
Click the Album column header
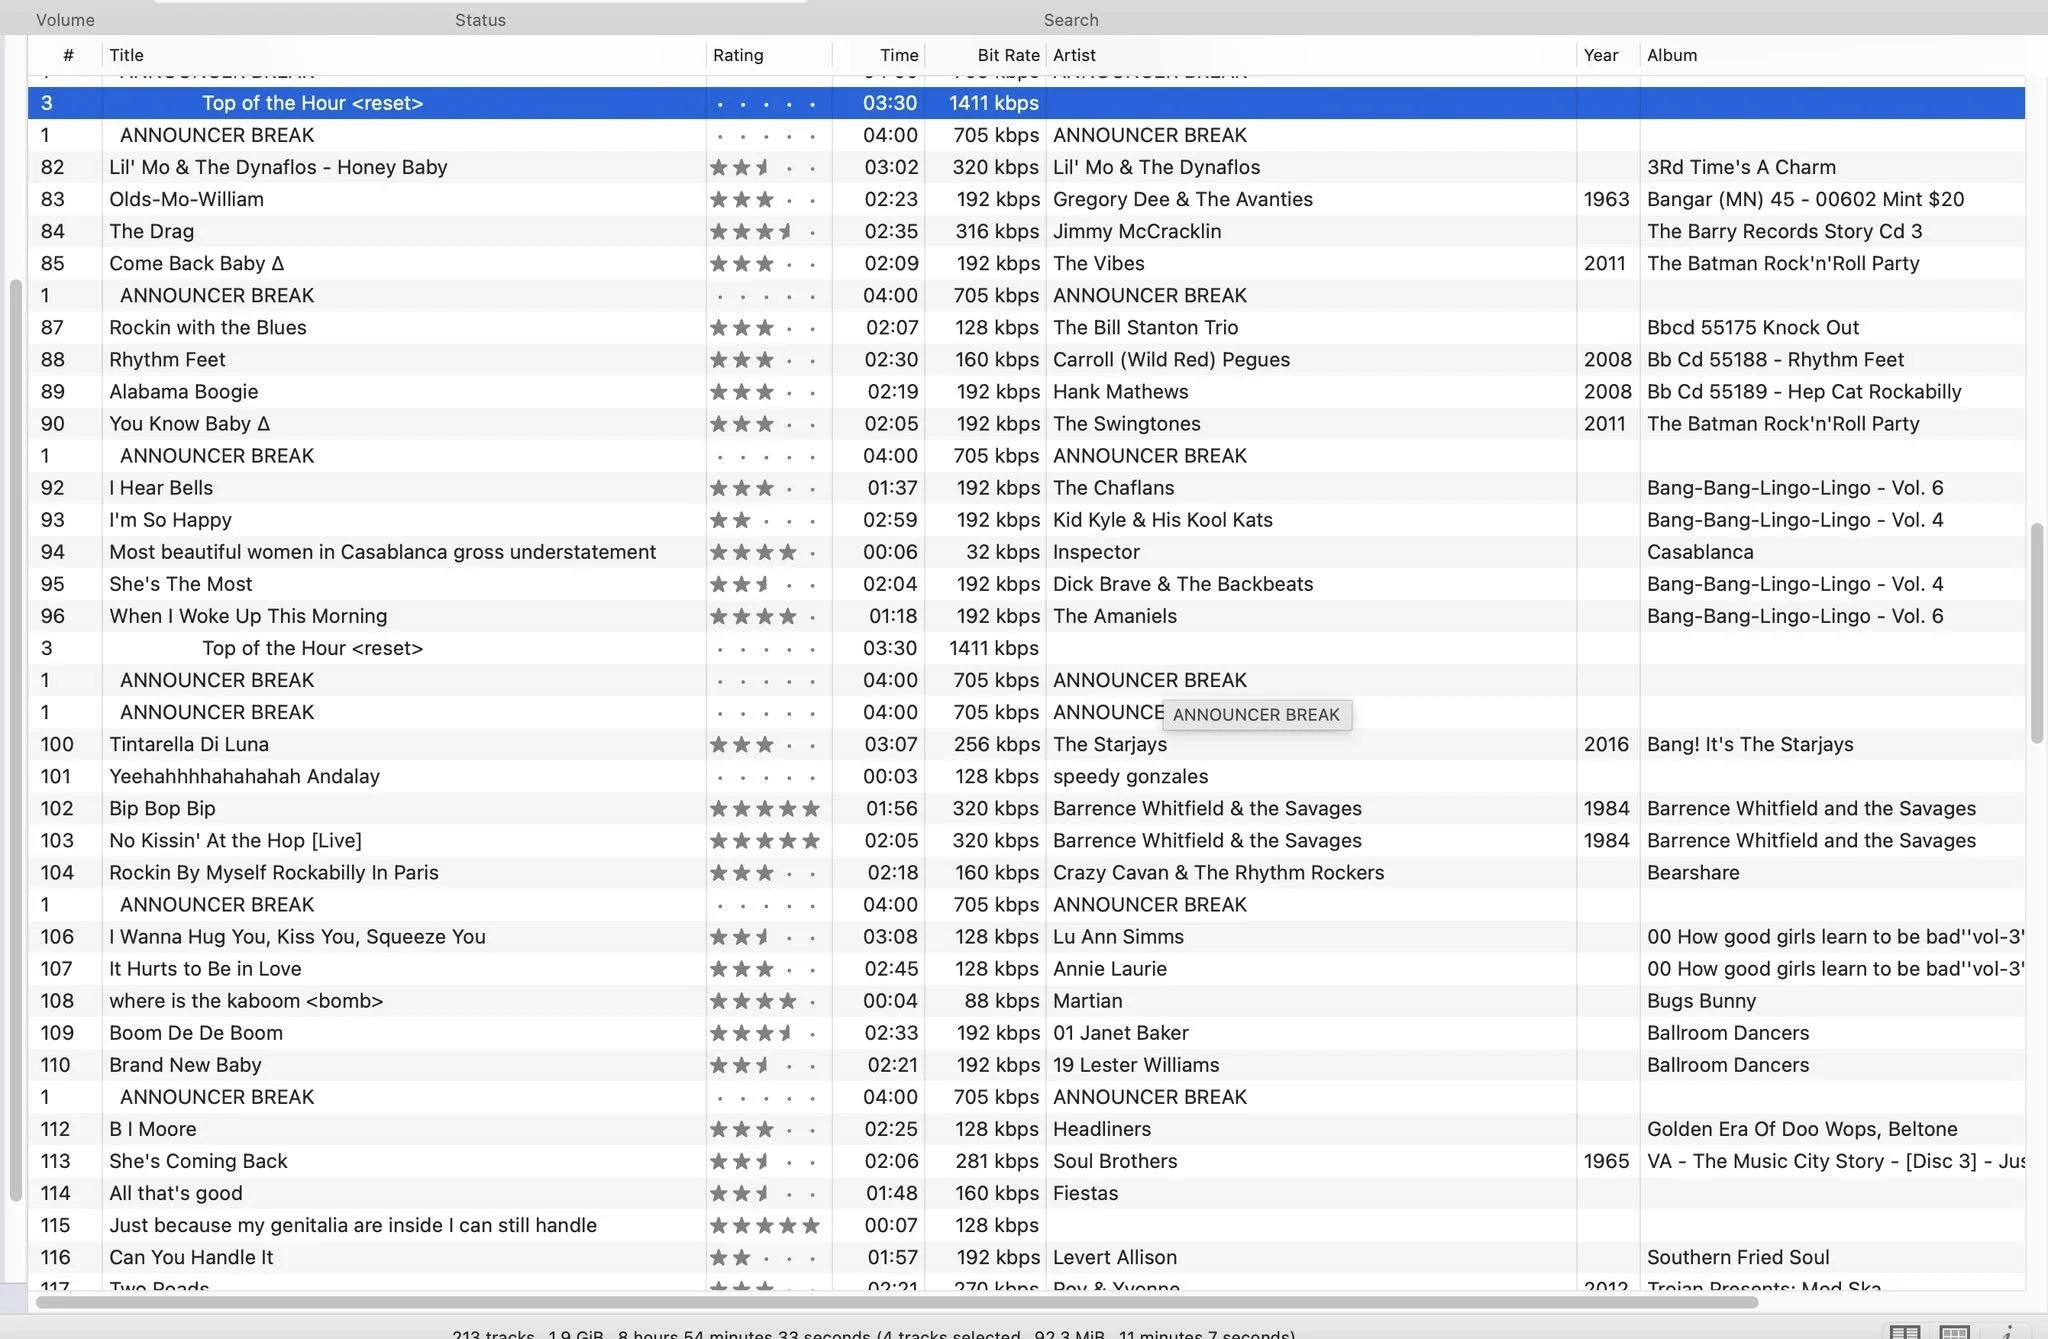point(1672,55)
